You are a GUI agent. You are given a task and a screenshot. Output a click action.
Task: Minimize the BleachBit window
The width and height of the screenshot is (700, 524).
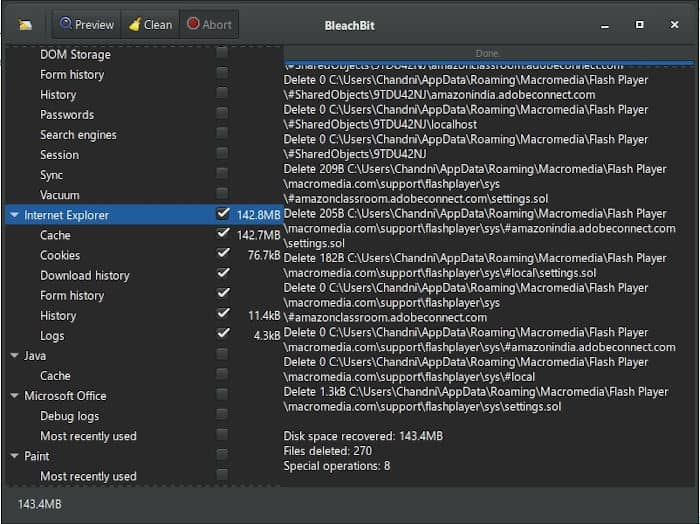click(605, 26)
